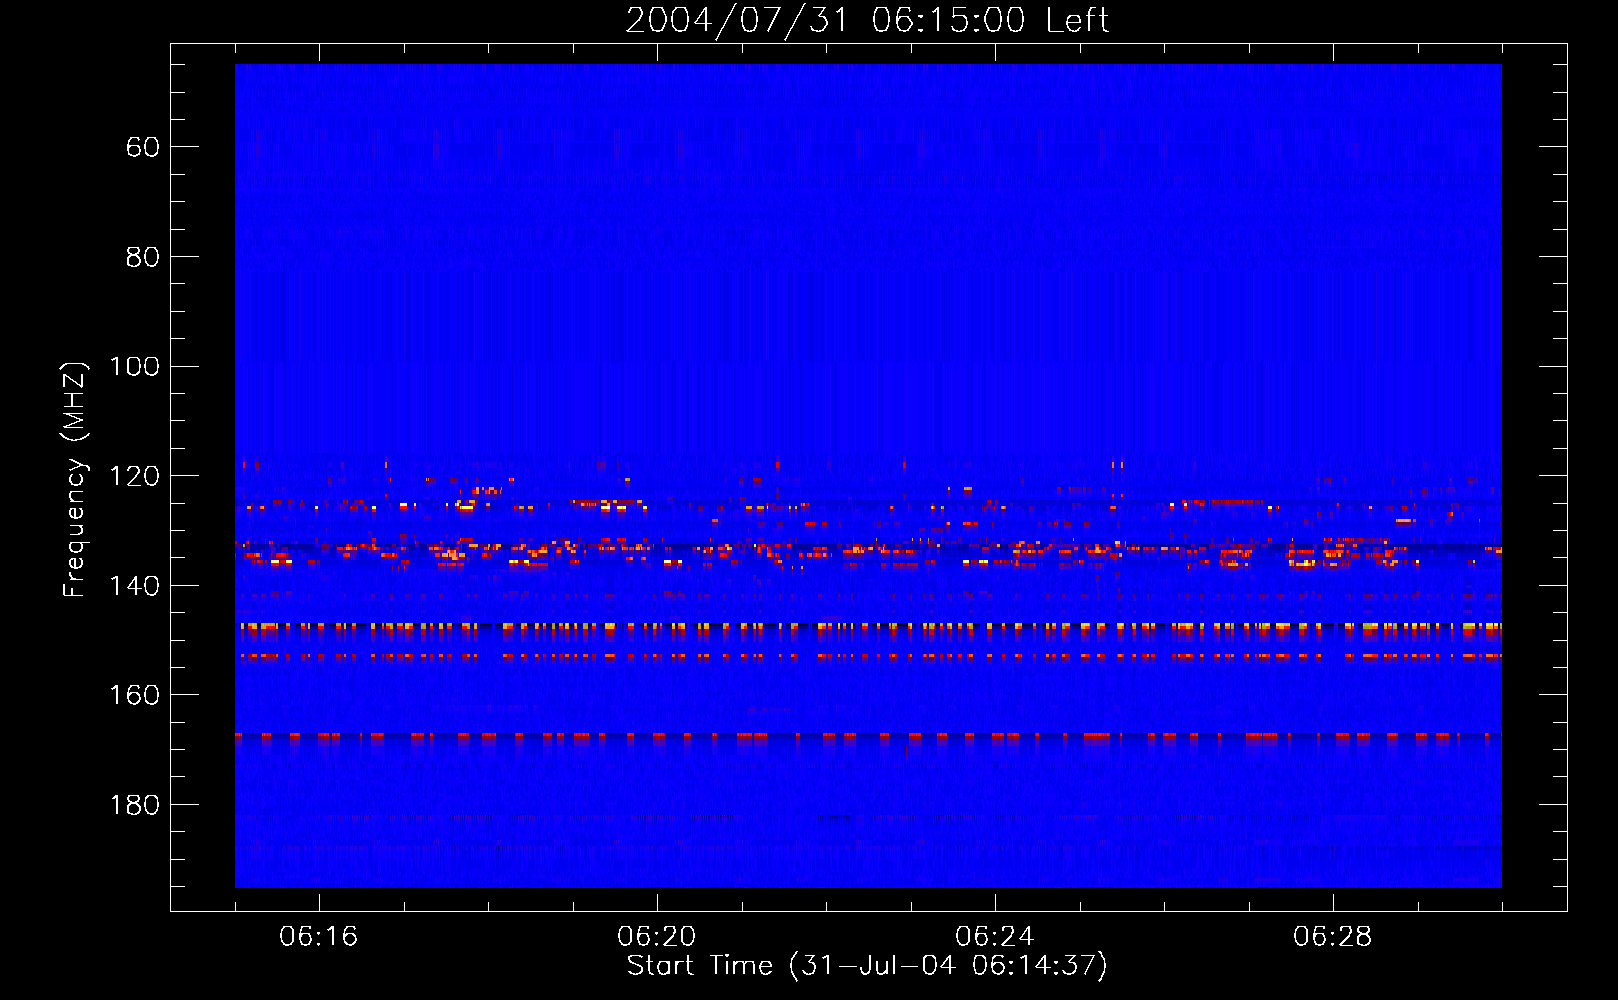Click the 60 MHz frequency tick label

(x=142, y=147)
